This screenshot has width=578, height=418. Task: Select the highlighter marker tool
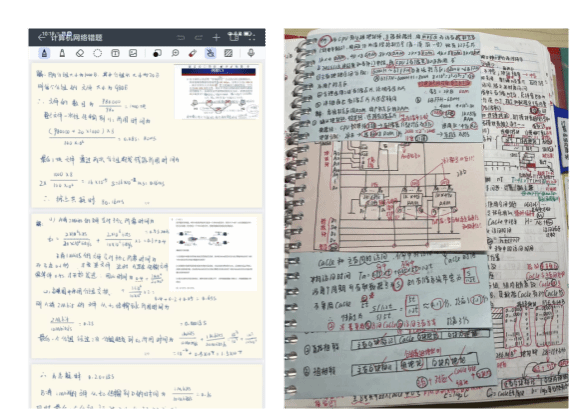click(62, 53)
